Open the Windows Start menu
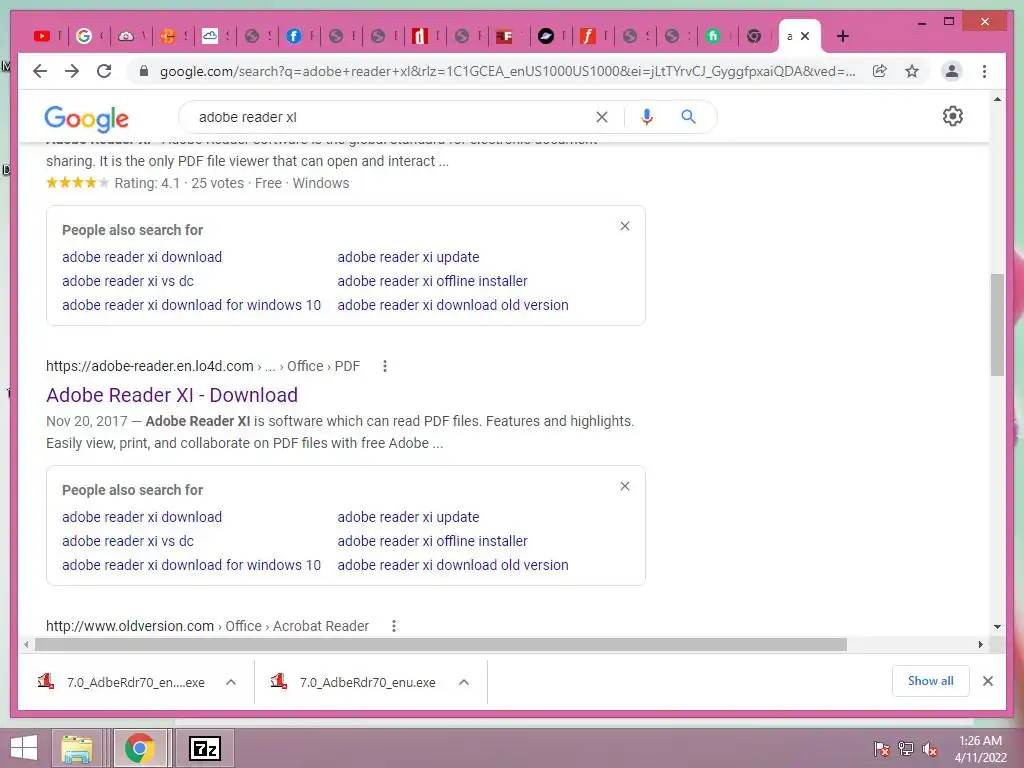This screenshot has height=768, width=1024. [x=24, y=748]
